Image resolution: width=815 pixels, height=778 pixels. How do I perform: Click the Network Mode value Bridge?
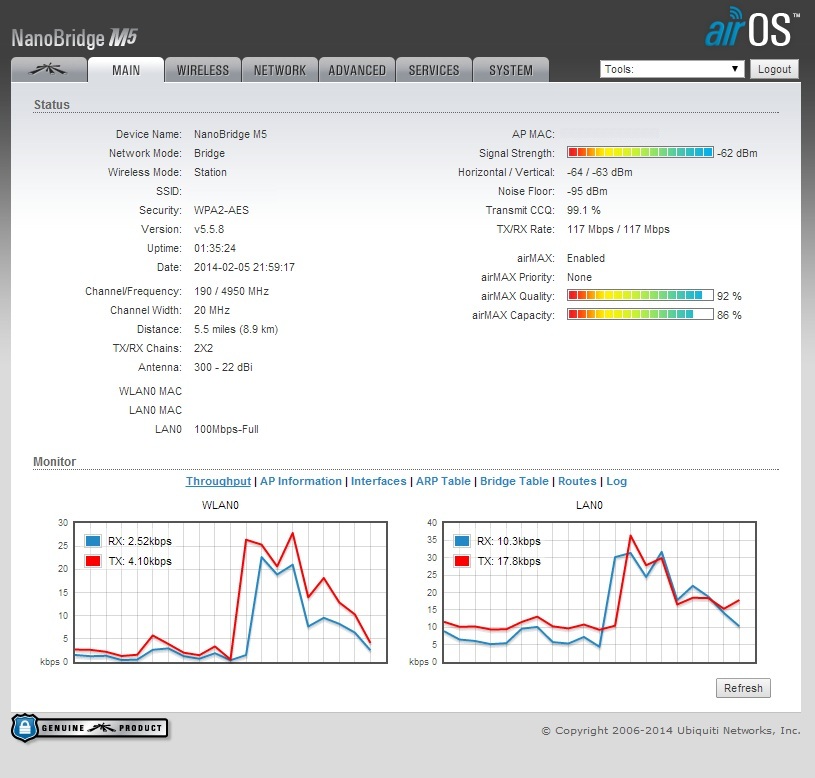click(x=209, y=153)
